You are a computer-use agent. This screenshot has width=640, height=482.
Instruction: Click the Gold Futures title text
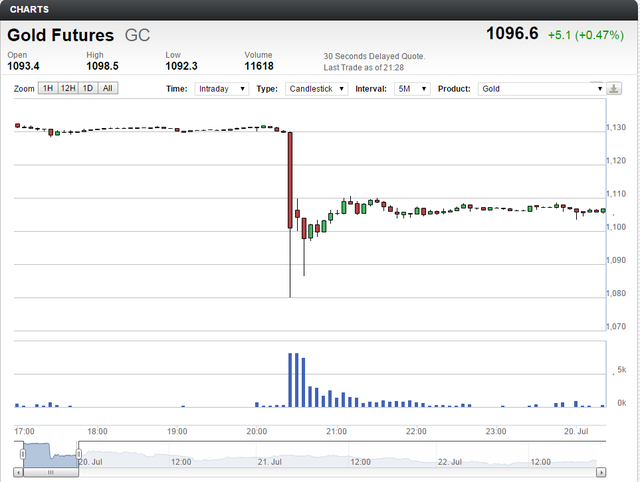(x=60, y=35)
